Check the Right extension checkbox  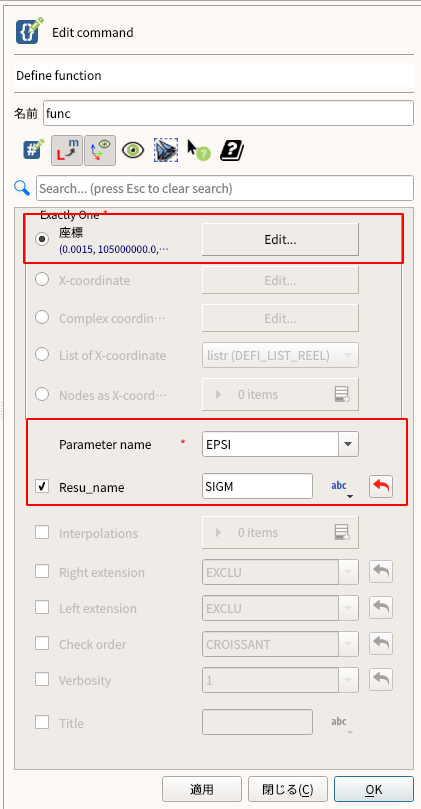click(x=42, y=572)
